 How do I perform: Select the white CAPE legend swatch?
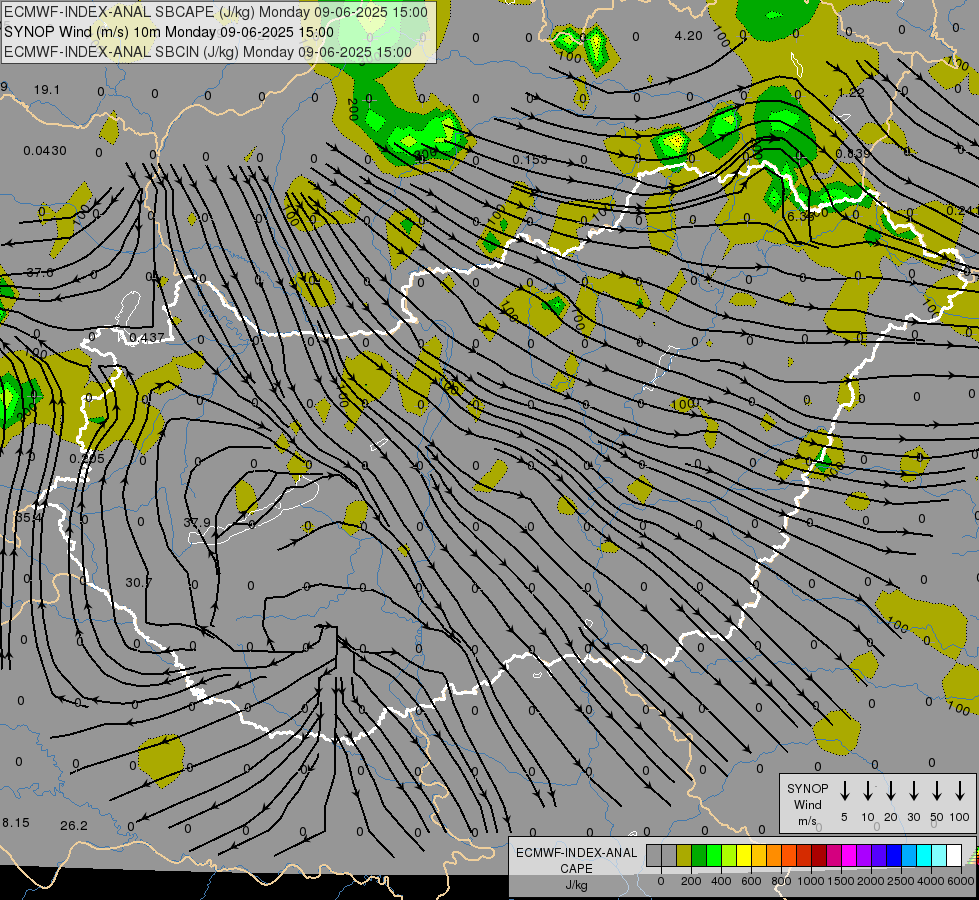coord(953,856)
